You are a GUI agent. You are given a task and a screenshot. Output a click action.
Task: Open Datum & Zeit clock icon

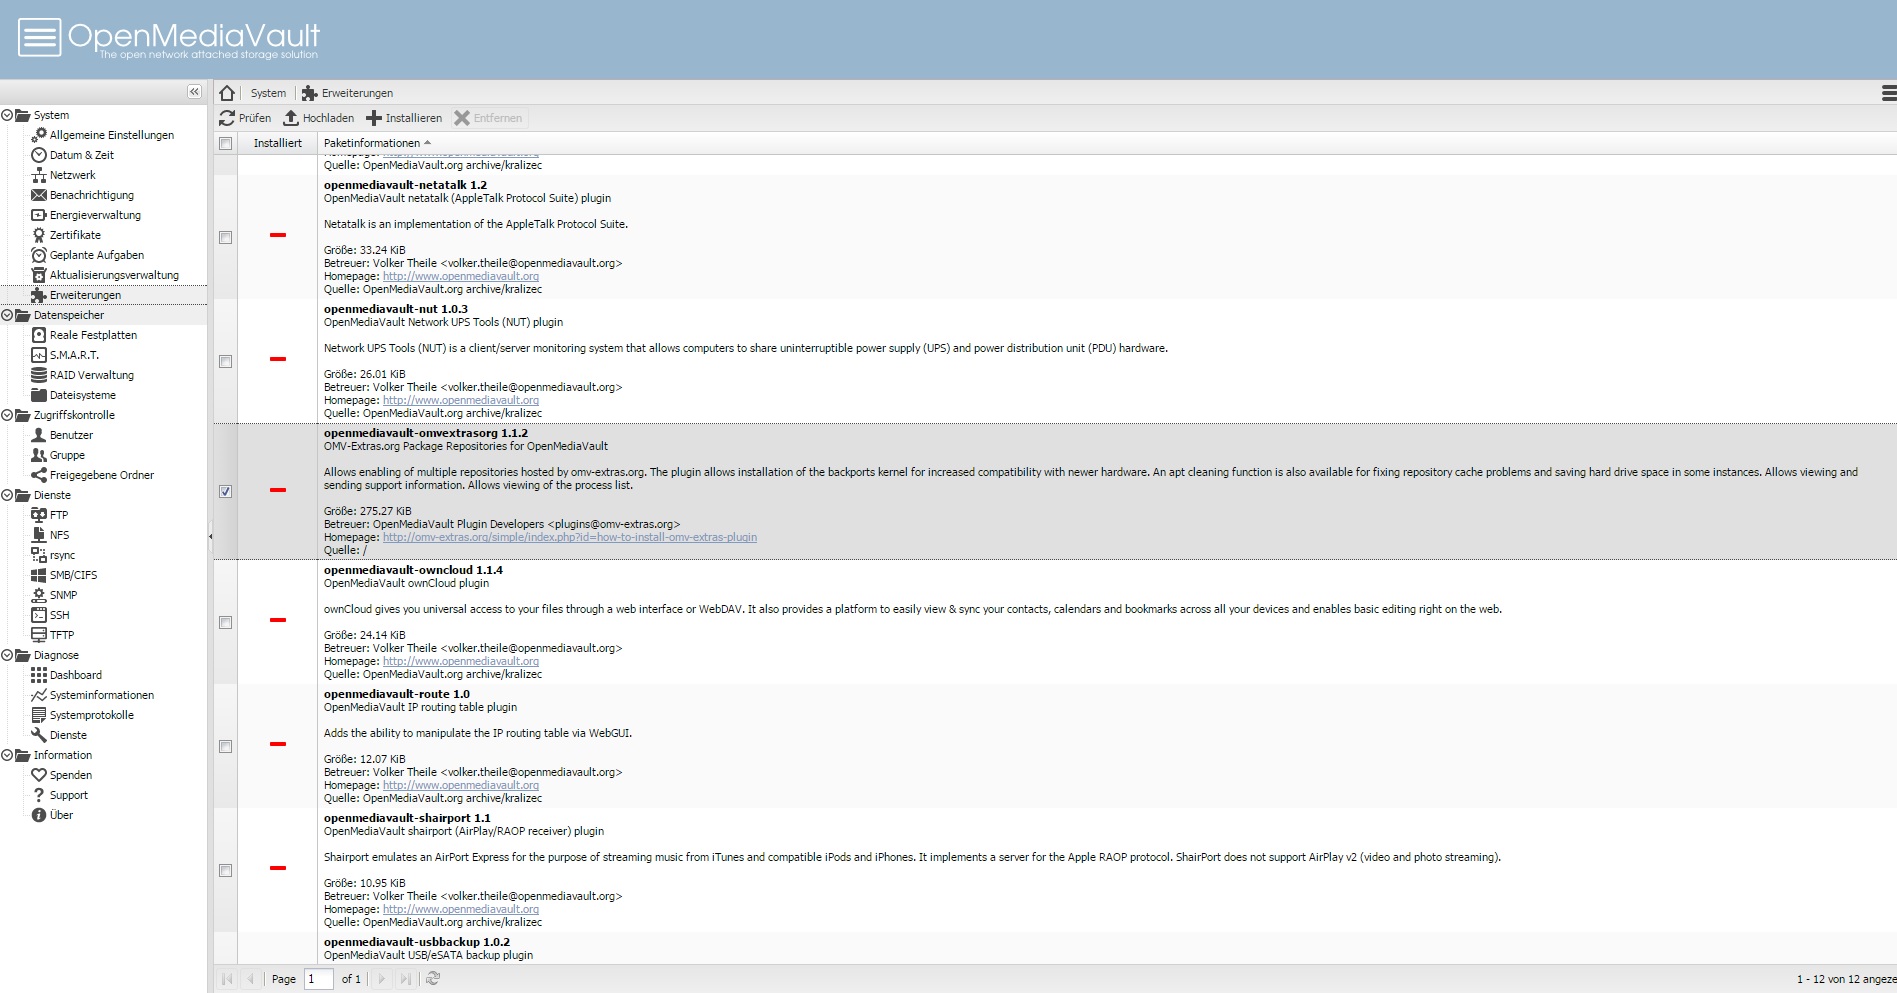[x=39, y=155]
